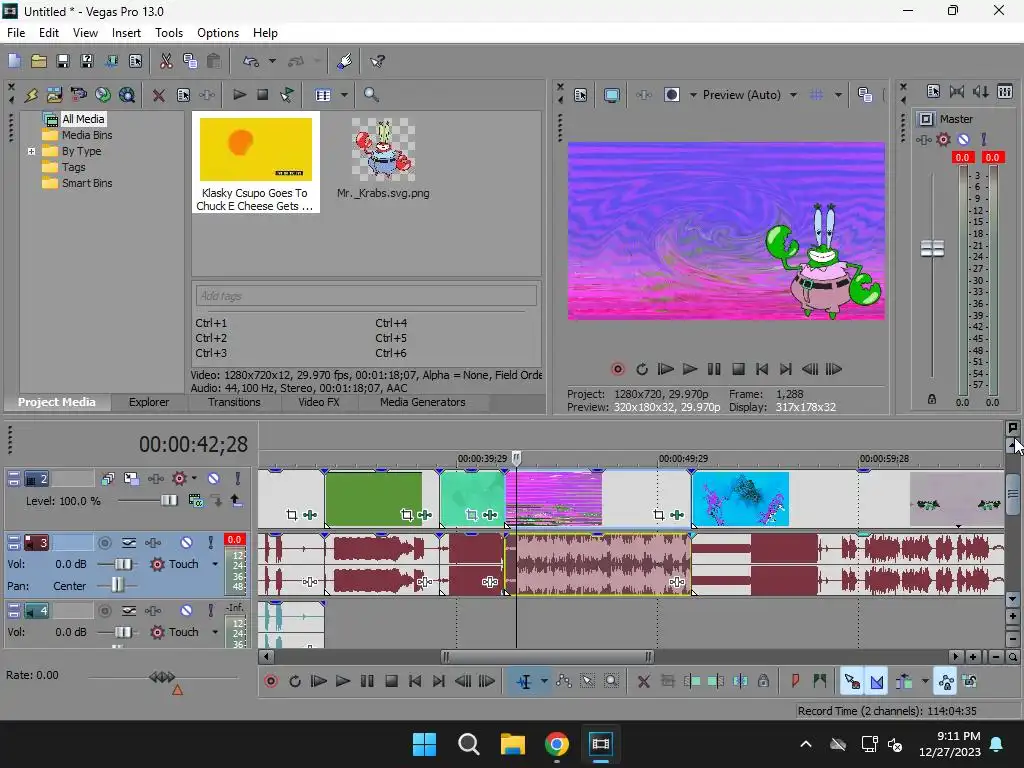Start media preview in Project Media toolbar

[x=239, y=95]
